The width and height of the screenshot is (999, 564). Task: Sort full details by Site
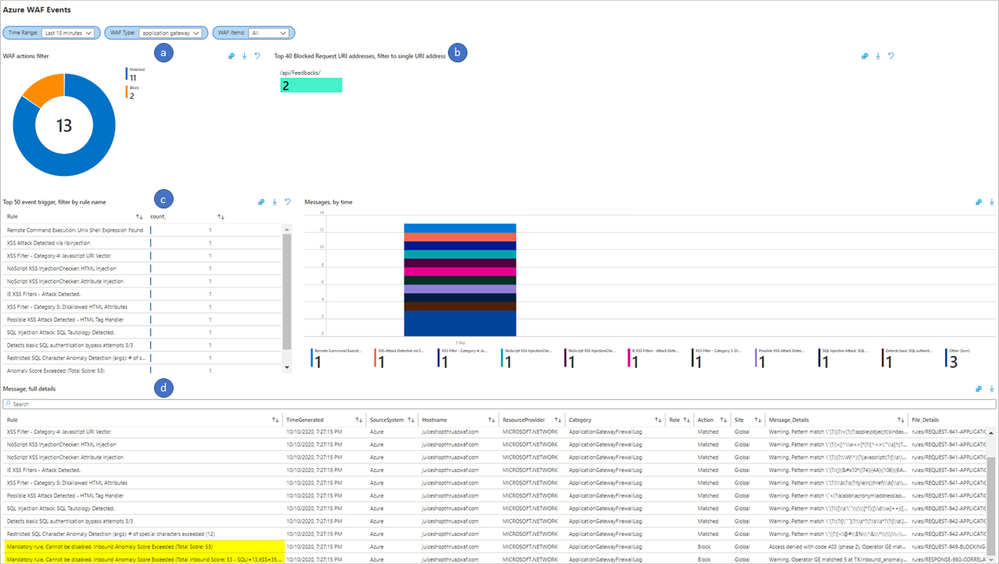coord(758,420)
